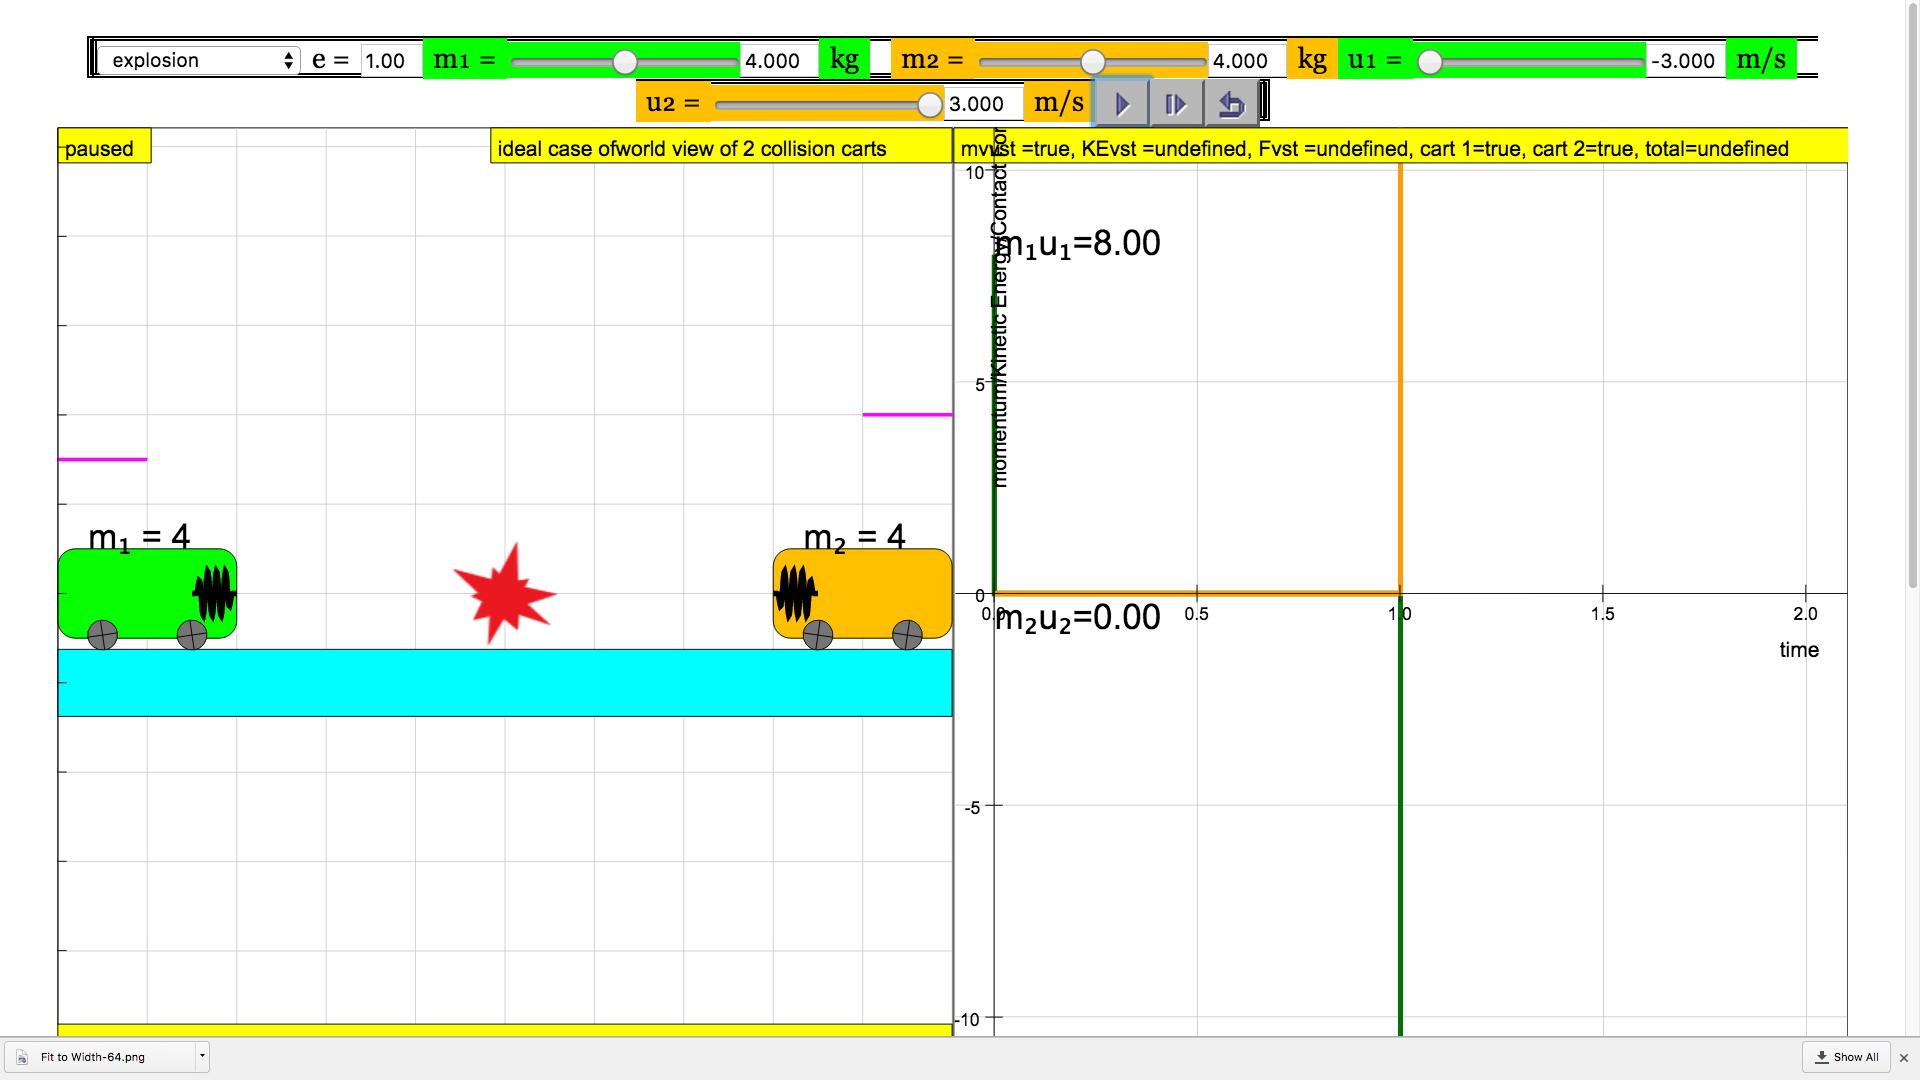Click the red explosion star

505,594
